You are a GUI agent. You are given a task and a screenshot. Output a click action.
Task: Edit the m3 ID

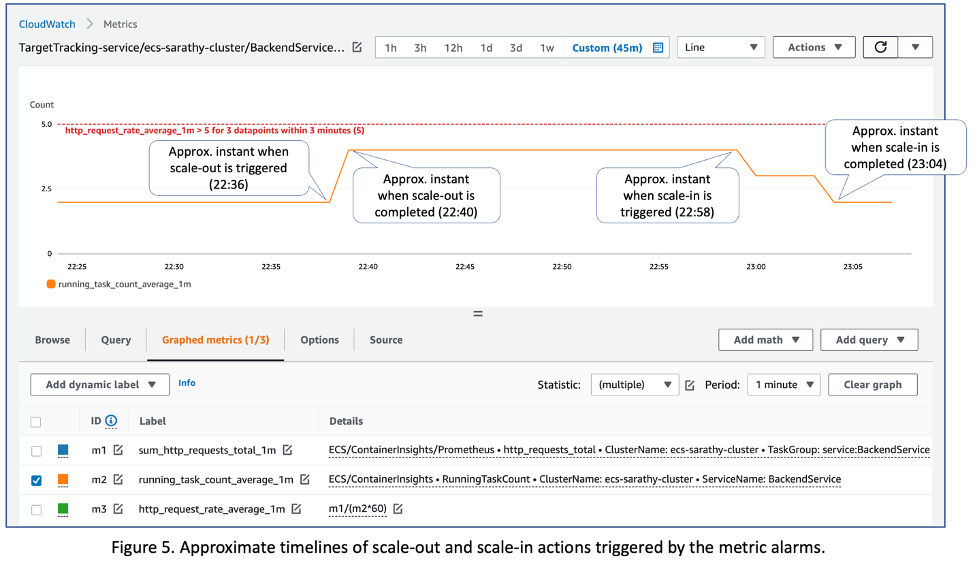[118, 509]
